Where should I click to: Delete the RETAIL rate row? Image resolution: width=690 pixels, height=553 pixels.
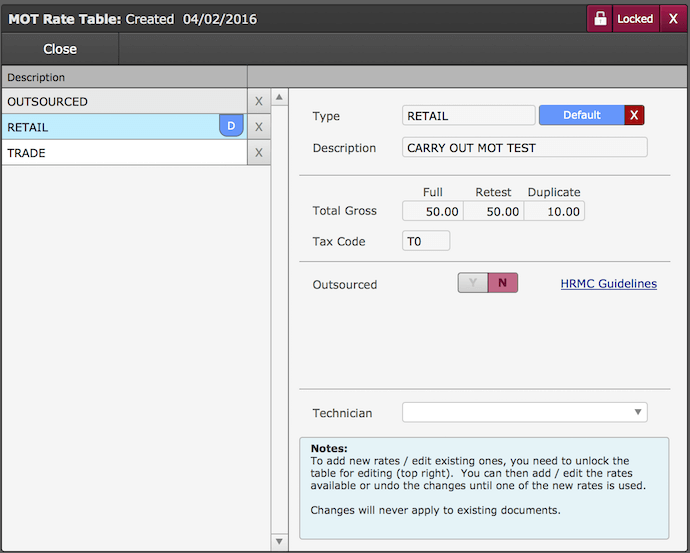(x=258, y=127)
